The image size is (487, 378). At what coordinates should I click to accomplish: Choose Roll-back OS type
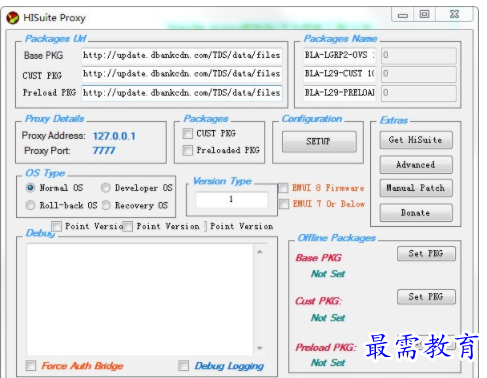30,205
